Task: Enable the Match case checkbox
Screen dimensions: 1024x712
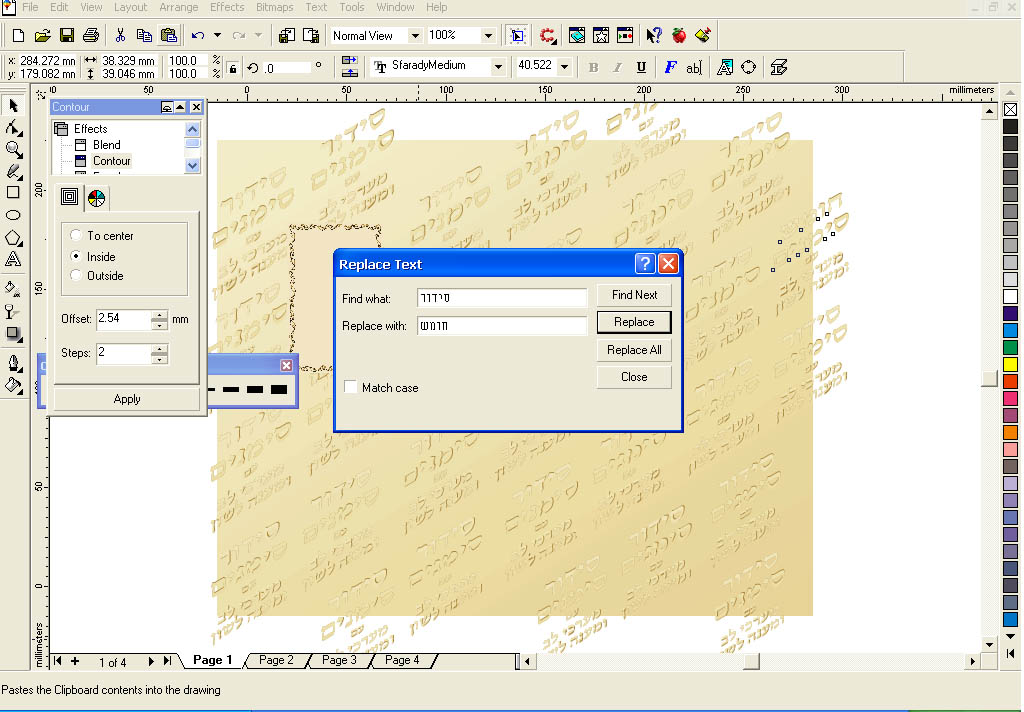Action: (351, 387)
